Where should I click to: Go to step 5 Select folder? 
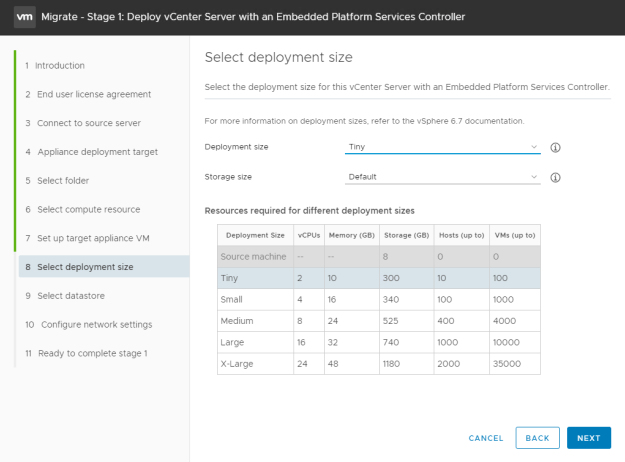57,181
